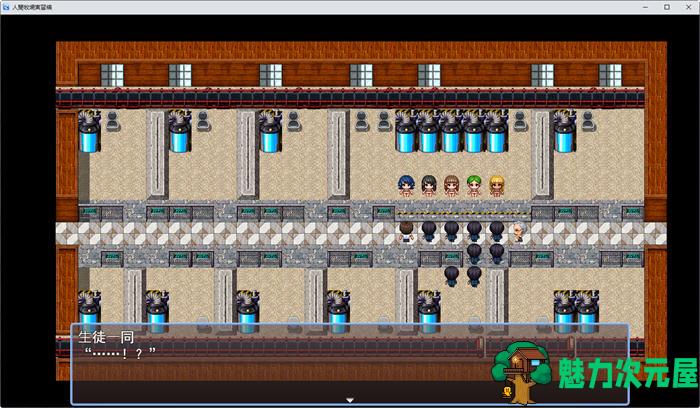Click the game window title bar icon
Viewport: 700px width, 408px height.
click(x=6, y=7)
